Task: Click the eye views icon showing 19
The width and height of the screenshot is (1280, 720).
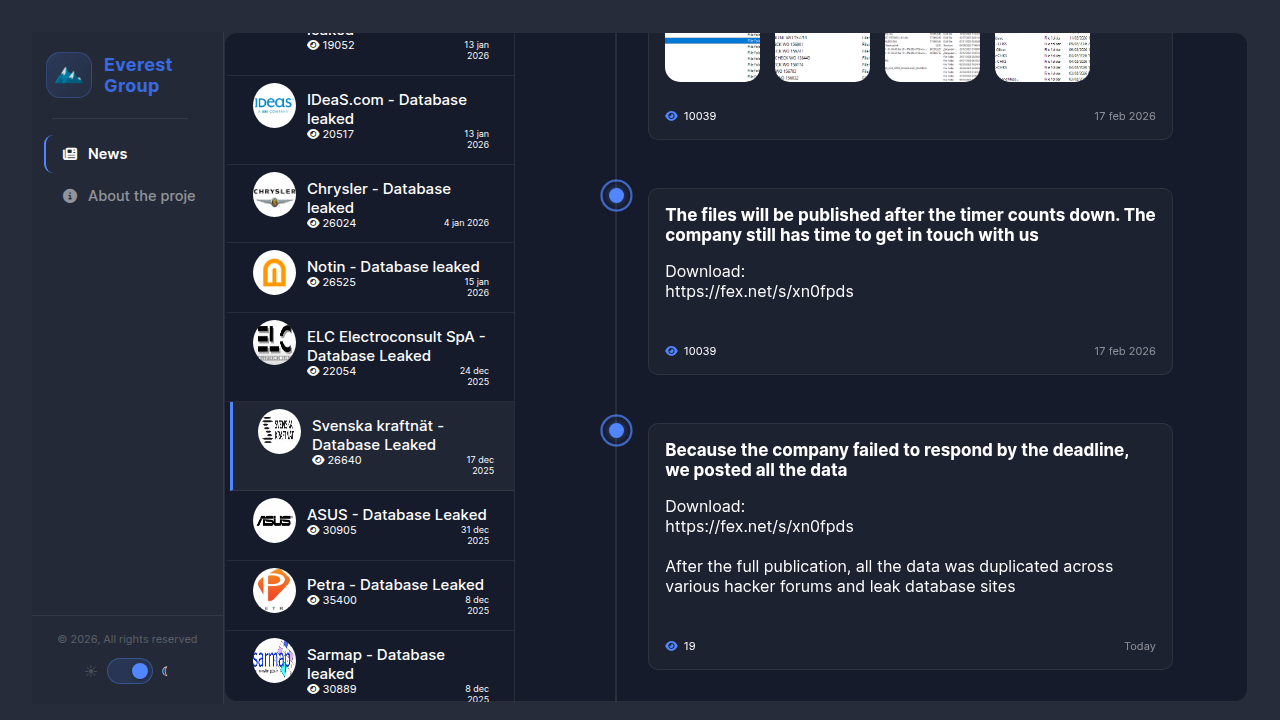Action: [x=672, y=646]
